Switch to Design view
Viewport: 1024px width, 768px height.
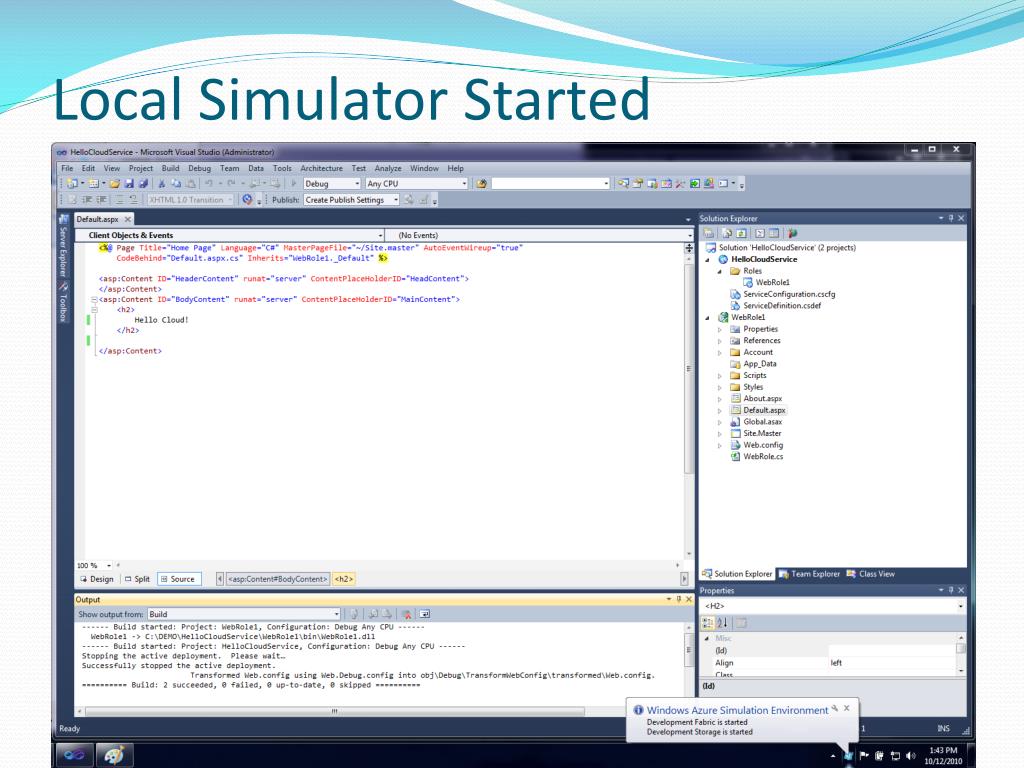(x=97, y=579)
